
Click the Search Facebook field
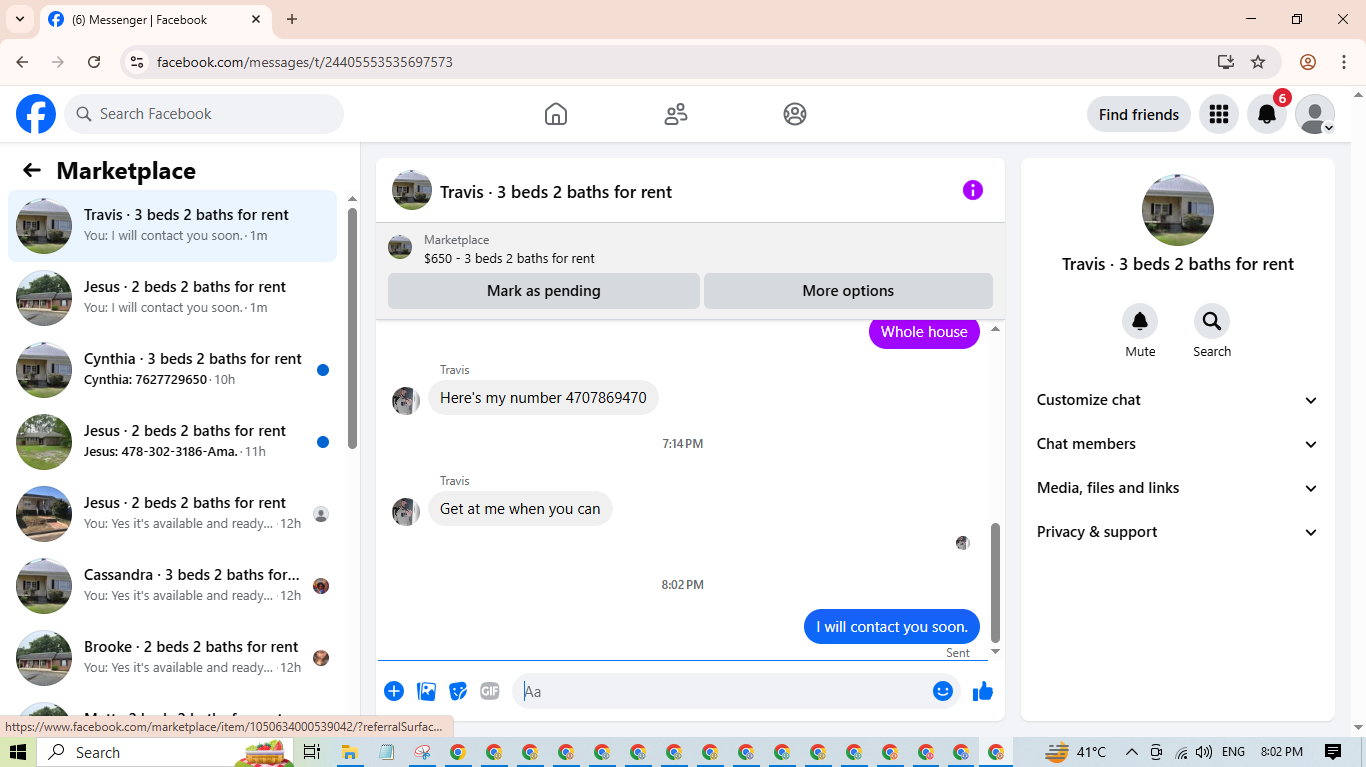(204, 114)
